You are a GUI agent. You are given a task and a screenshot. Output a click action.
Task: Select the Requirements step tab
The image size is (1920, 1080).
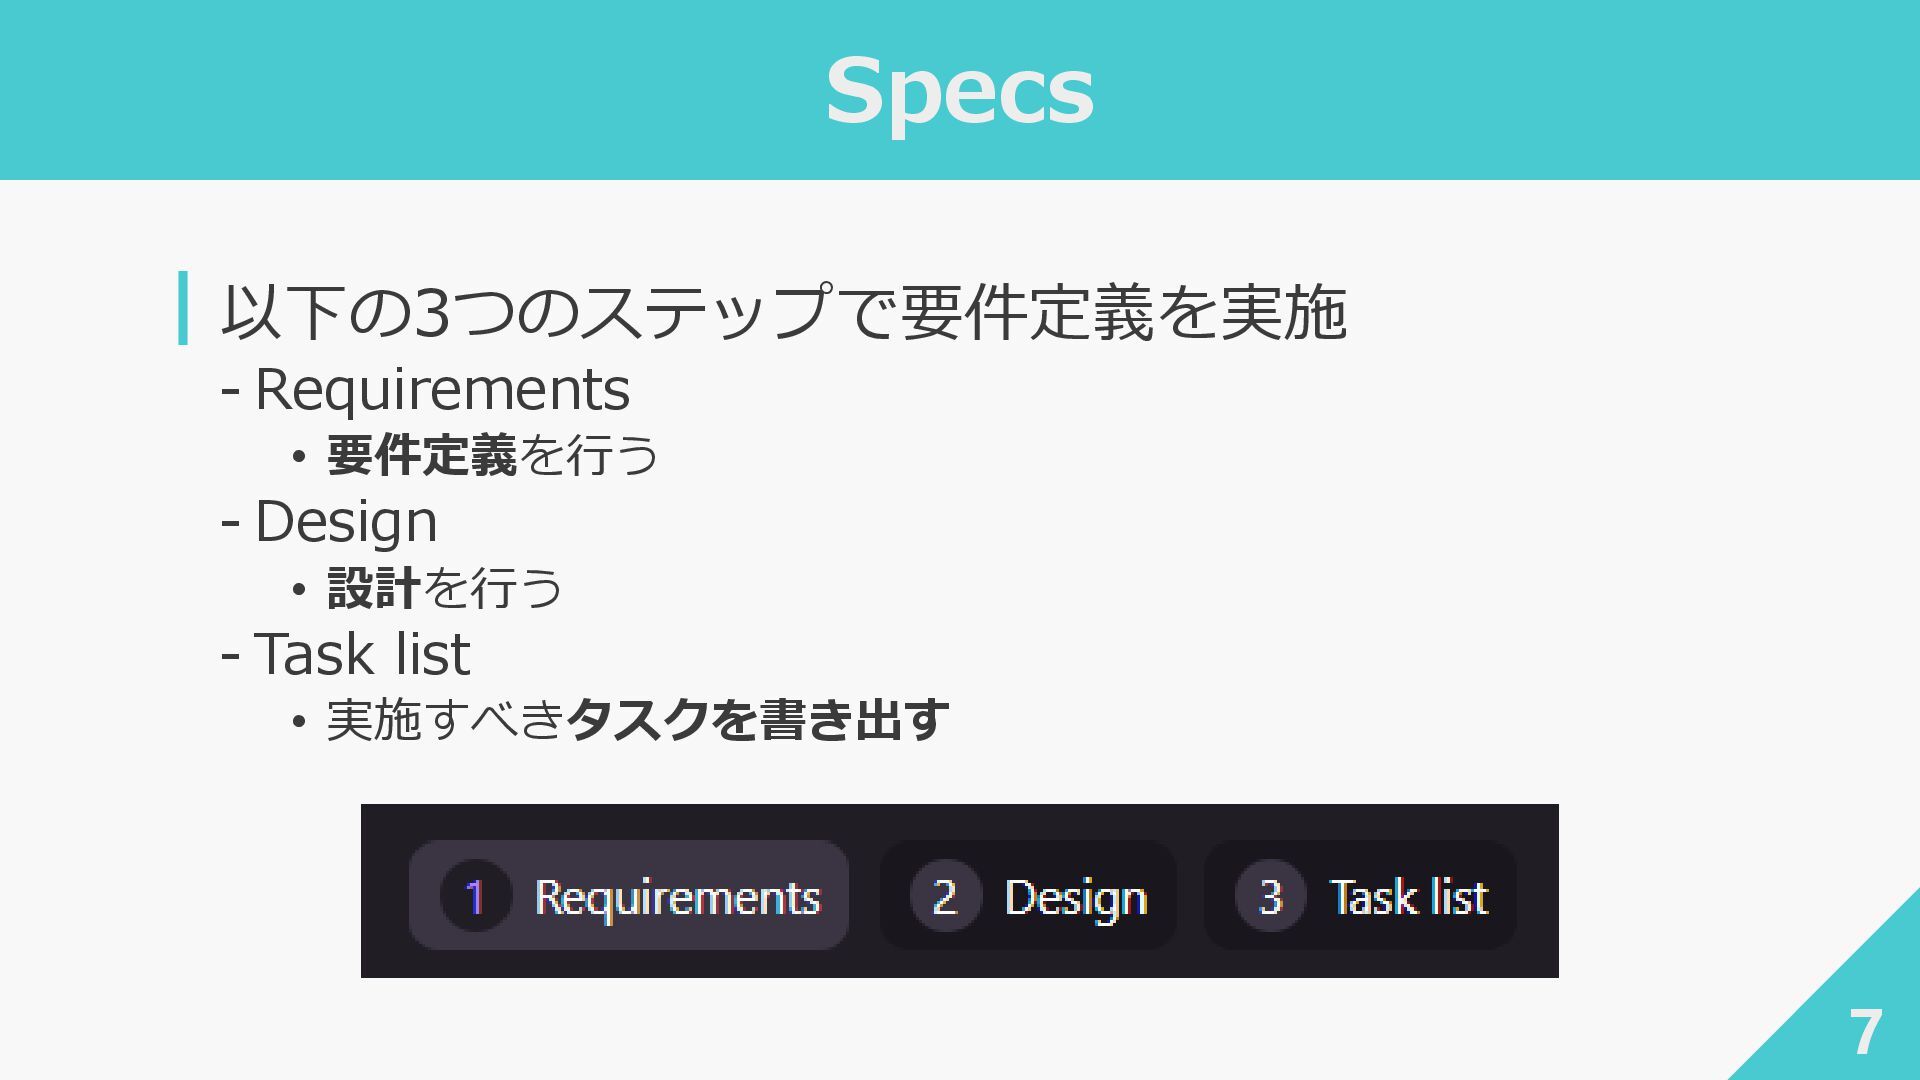(x=628, y=895)
